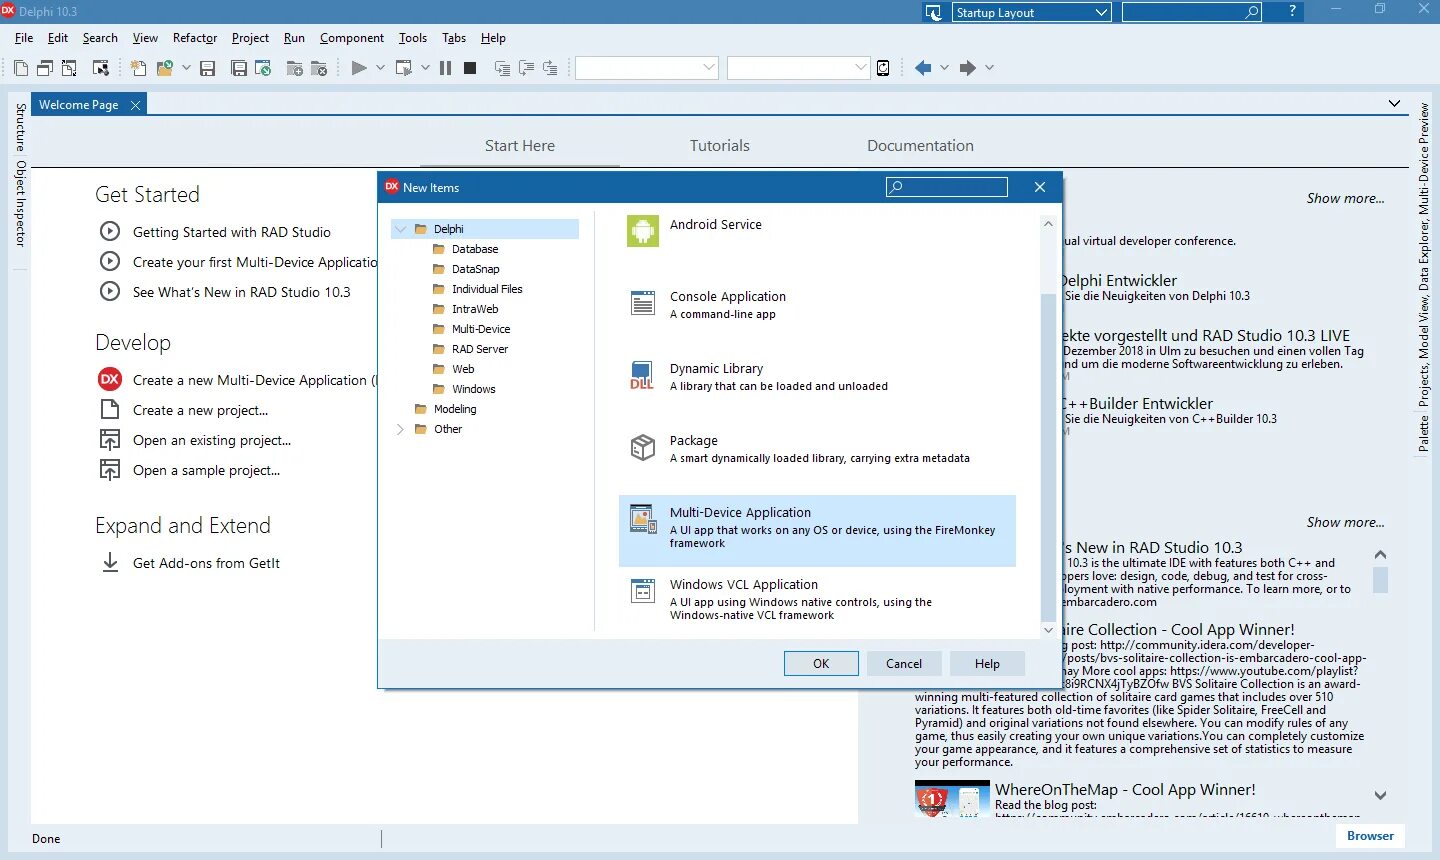Open the first empty toolbar combo box

click(647, 68)
